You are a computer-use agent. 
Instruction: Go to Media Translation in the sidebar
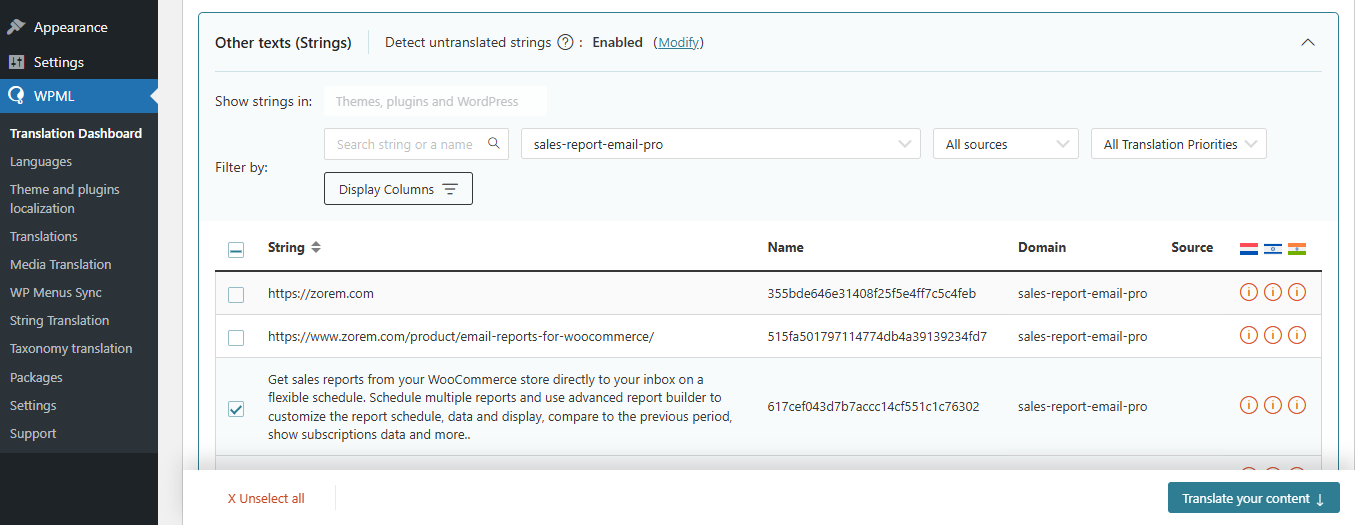coord(60,264)
